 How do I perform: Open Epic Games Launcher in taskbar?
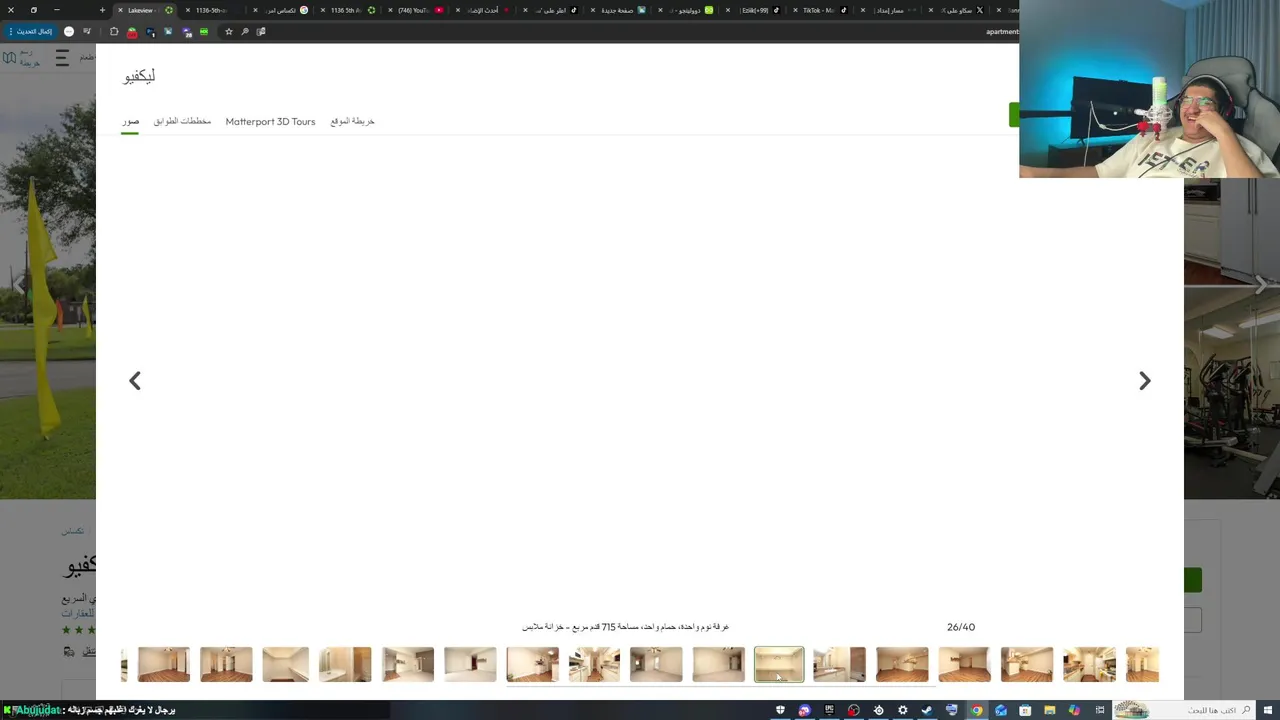pyautogui.click(x=829, y=710)
